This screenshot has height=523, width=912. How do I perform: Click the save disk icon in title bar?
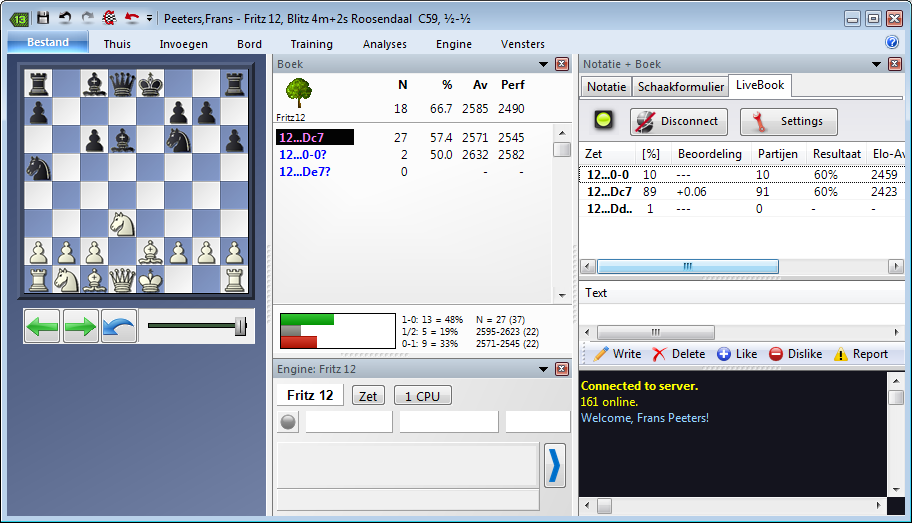pos(43,18)
